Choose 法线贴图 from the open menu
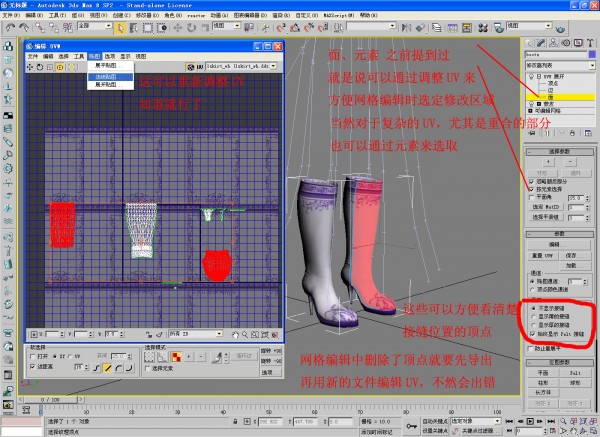Image resolution: width=600 pixels, height=437 pixels. coord(106,76)
